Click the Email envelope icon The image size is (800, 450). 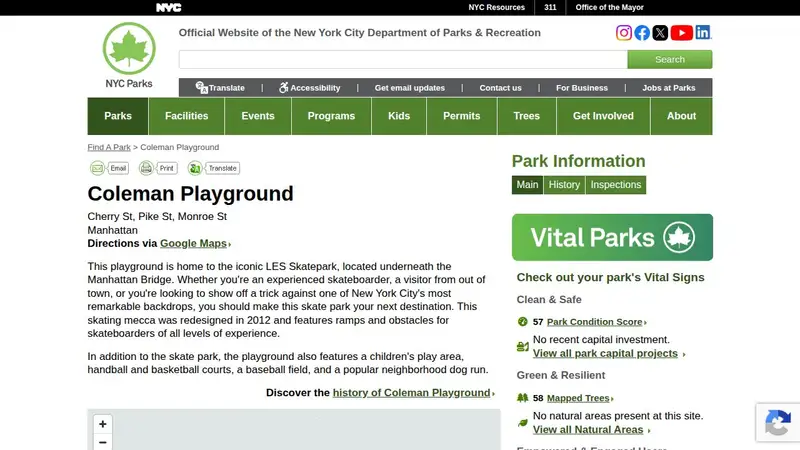coord(97,168)
